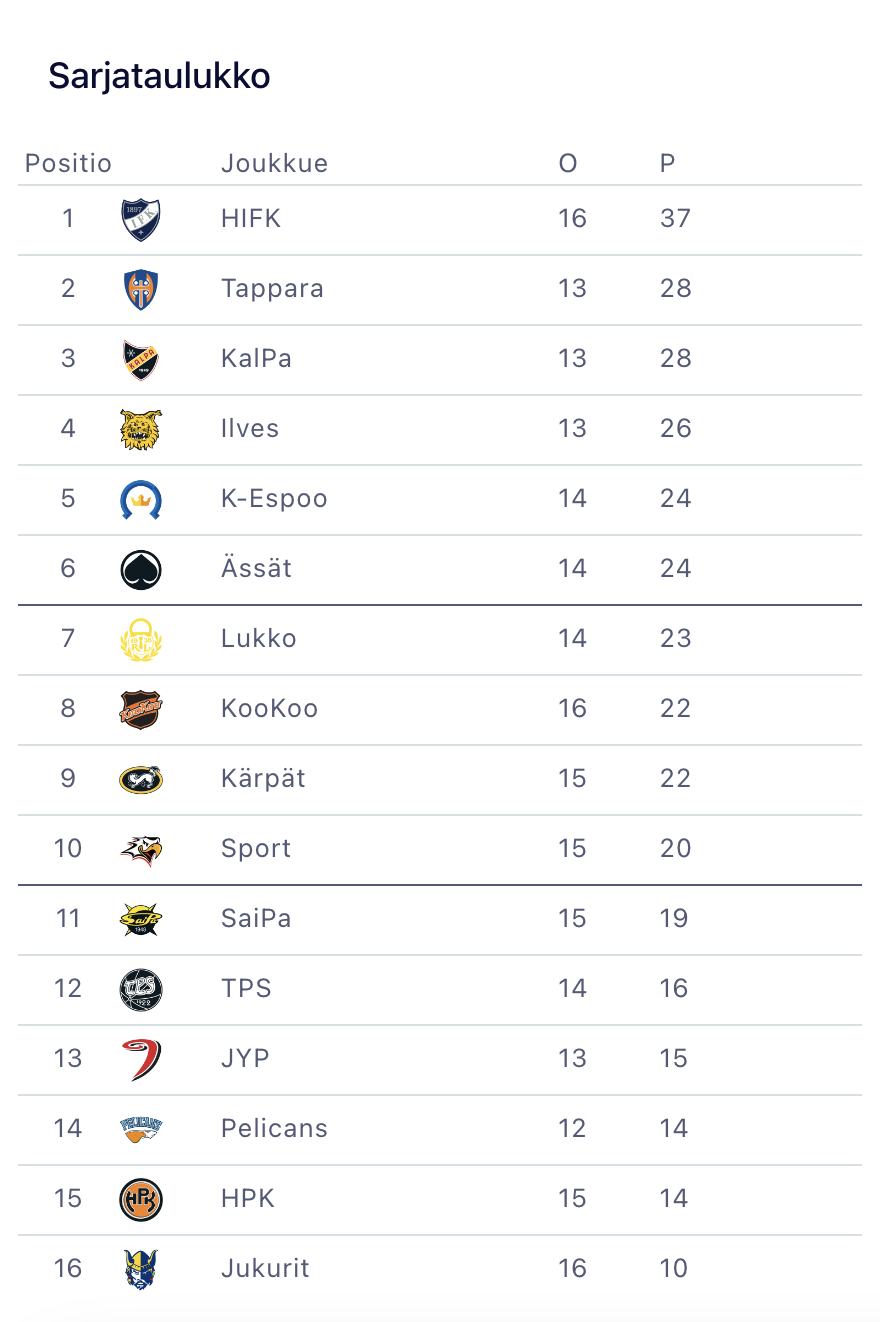Open the SaiPa team name link
The width and height of the screenshot is (880, 1322).
click(256, 918)
